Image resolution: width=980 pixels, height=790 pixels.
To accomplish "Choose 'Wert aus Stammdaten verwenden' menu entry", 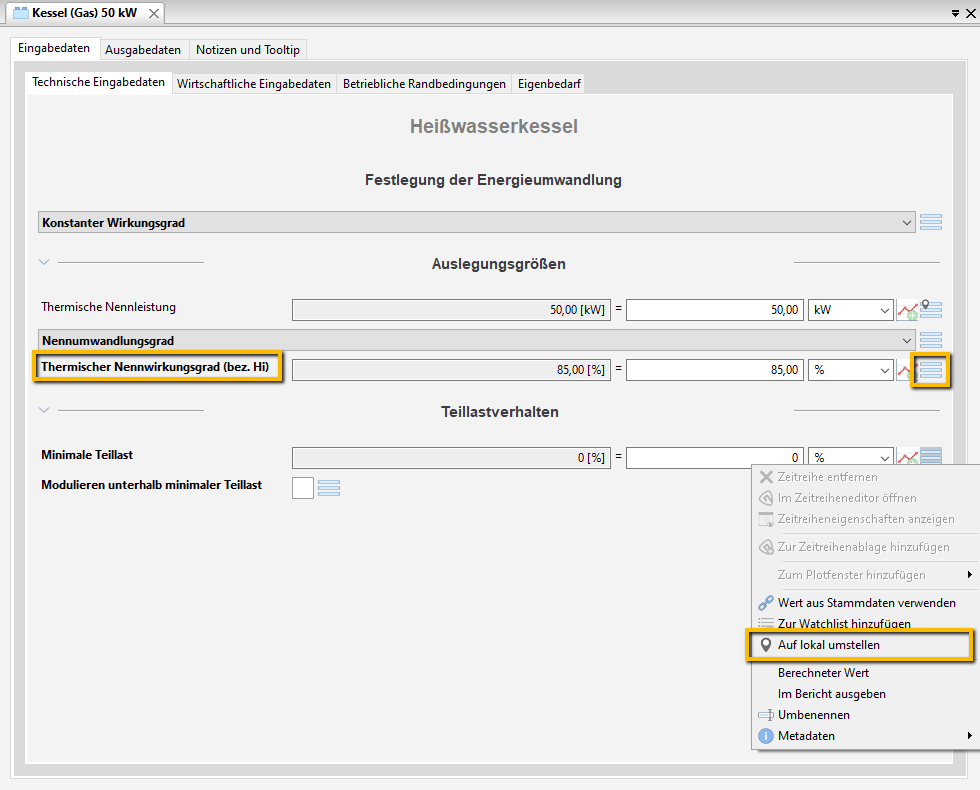I will coord(866,603).
